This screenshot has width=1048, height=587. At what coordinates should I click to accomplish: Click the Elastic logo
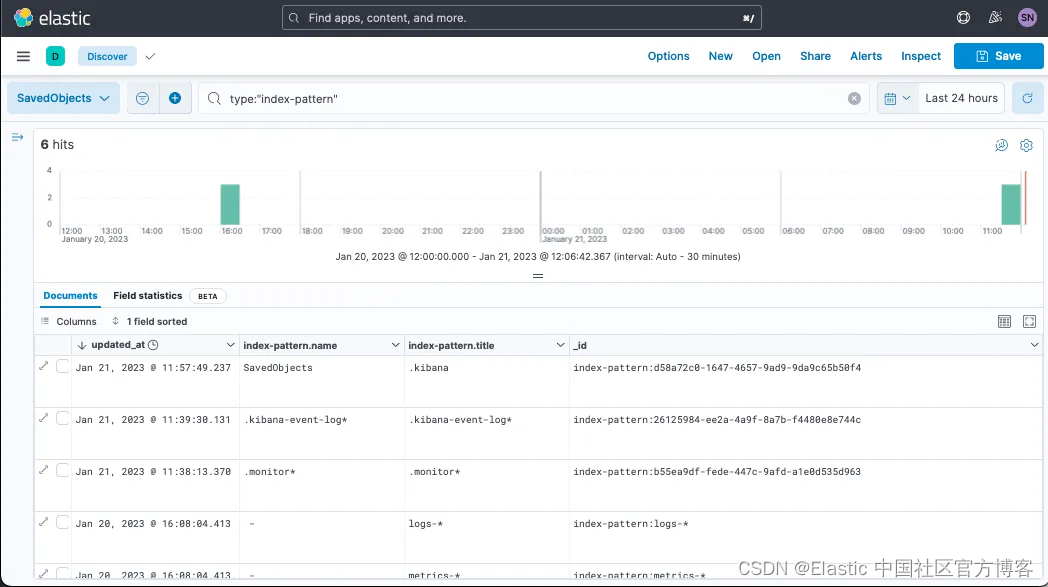click(x=52, y=18)
